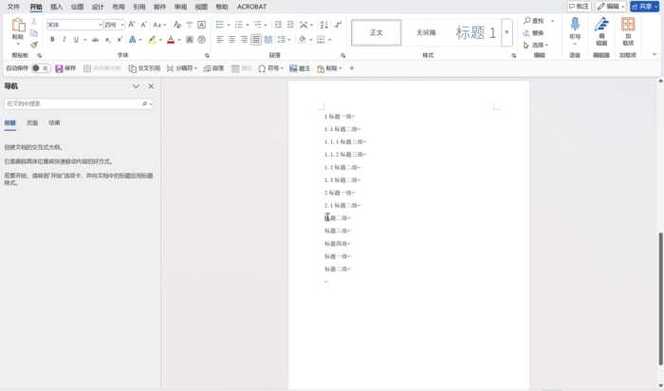Center-align the text

tap(232, 39)
